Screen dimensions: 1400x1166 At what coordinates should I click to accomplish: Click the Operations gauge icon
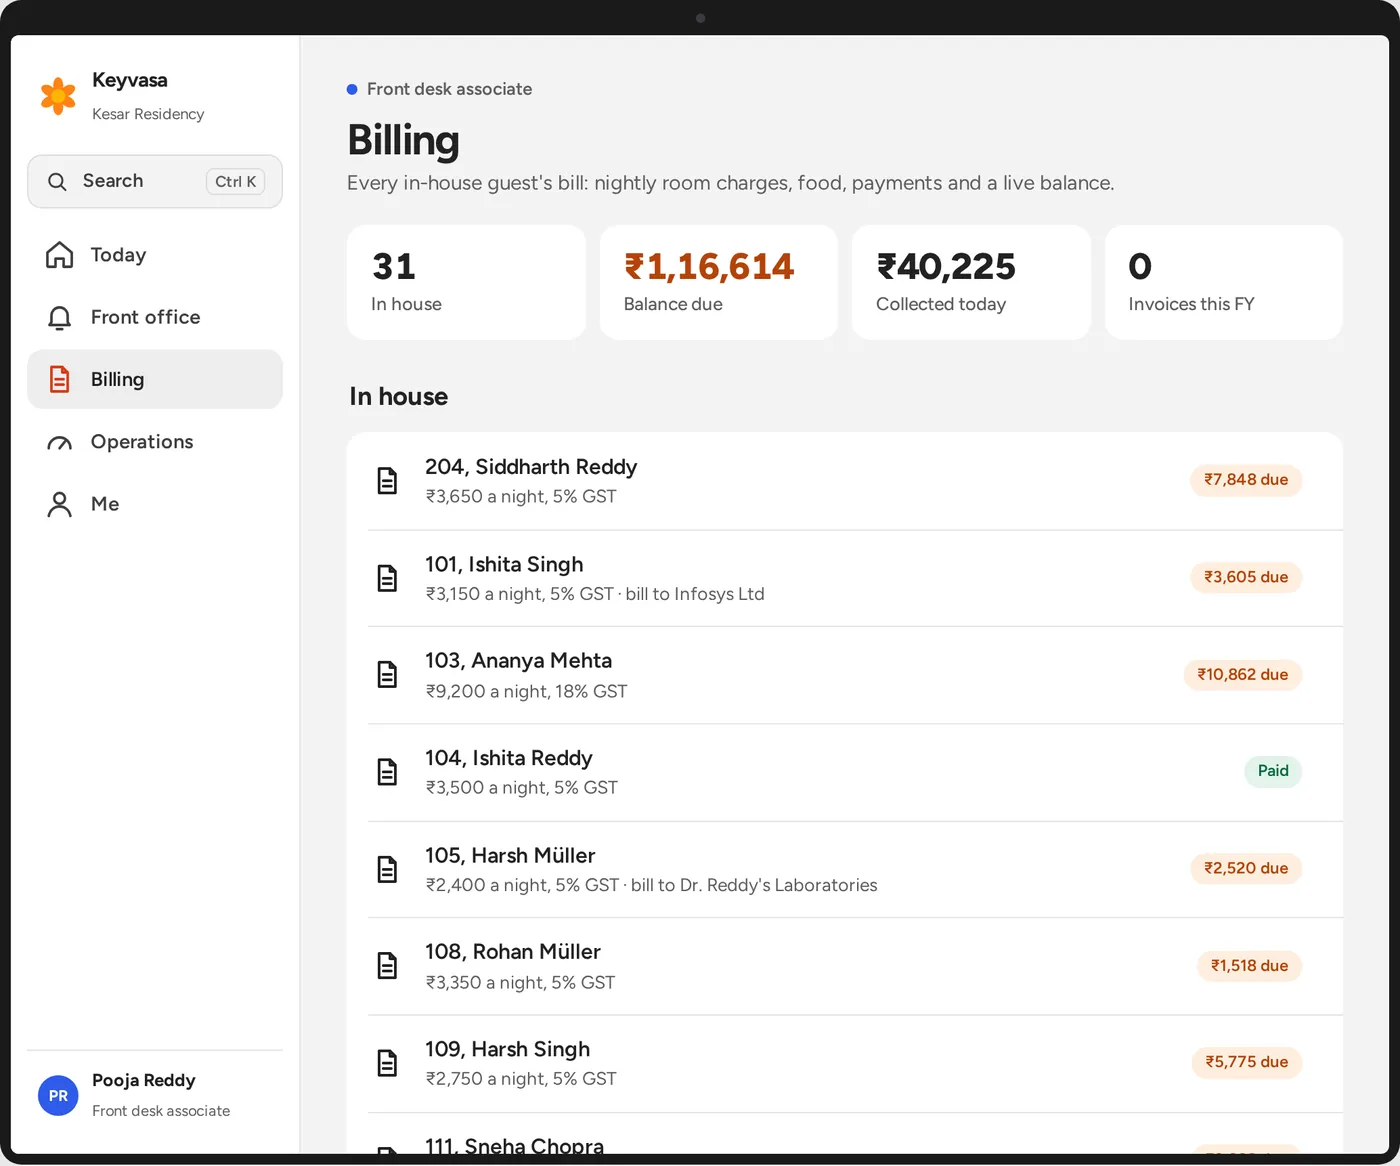[60, 443]
